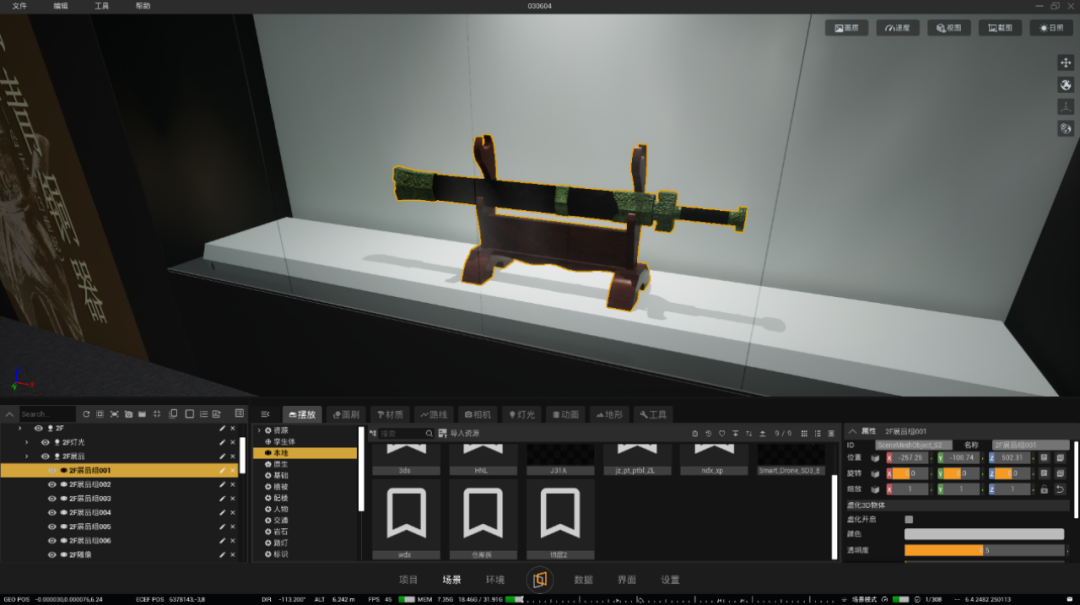Viewport: 1080px width, 605px height.
Task: Click the favorites heart icon in asset toolbar
Action: pos(722,433)
